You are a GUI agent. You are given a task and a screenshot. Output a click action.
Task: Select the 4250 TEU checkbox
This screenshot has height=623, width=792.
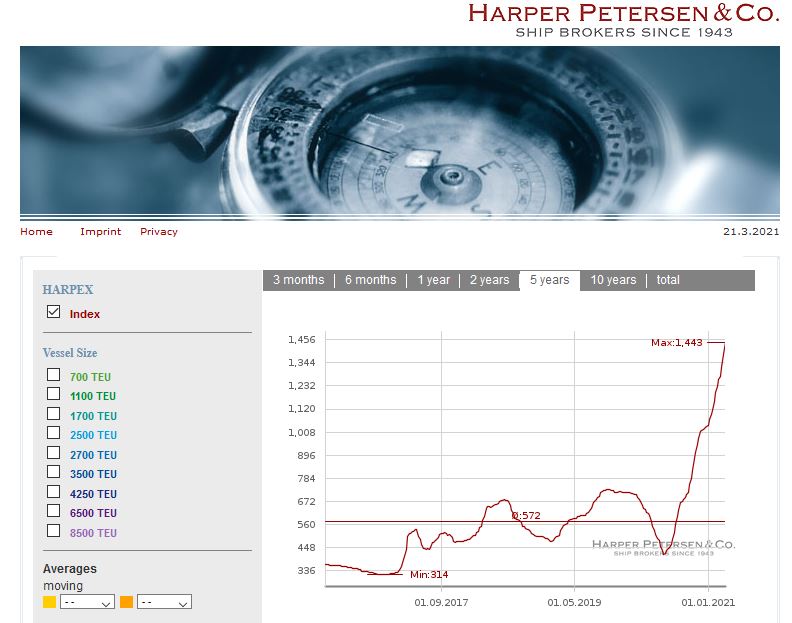pyautogui.click(x=54, y=493)
